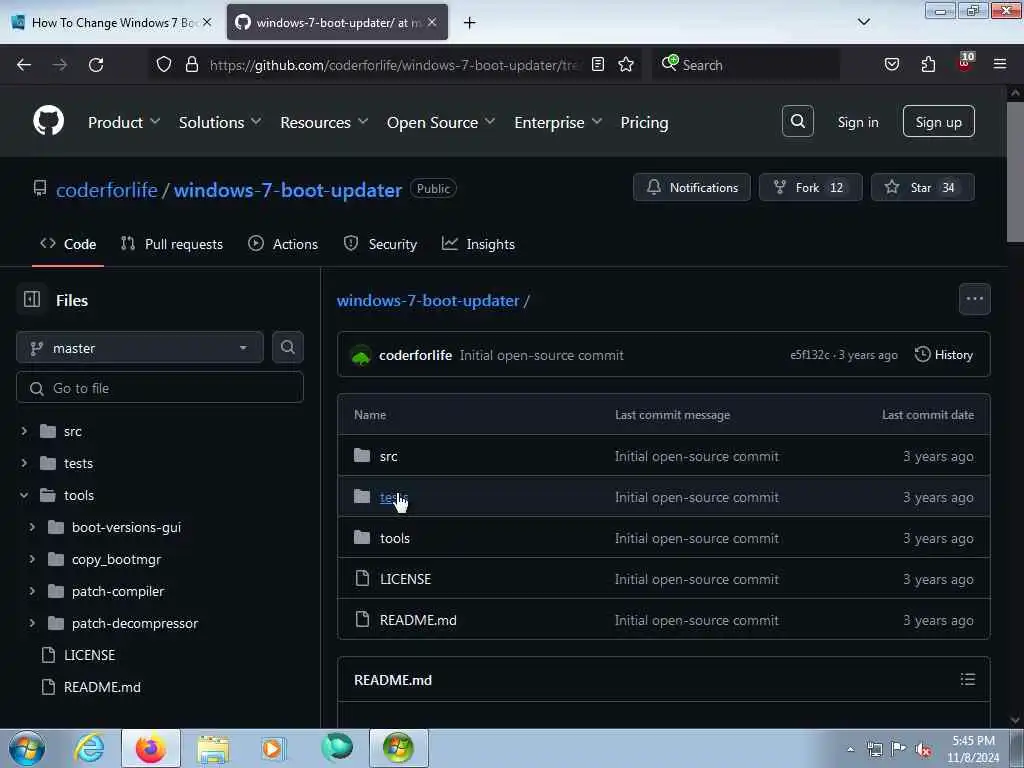Screen dimensions: 1024x768
Task: Bookmark this page with the star icon
Action: tap(626, 64)
